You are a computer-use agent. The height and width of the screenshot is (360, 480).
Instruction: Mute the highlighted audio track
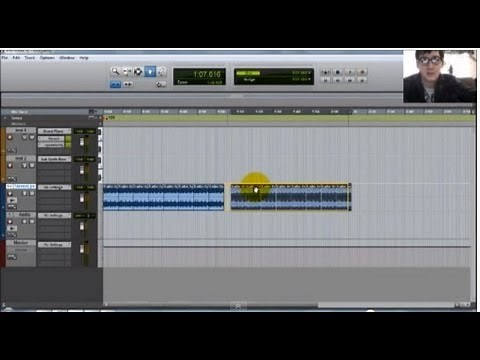click(x=32, y=193)
